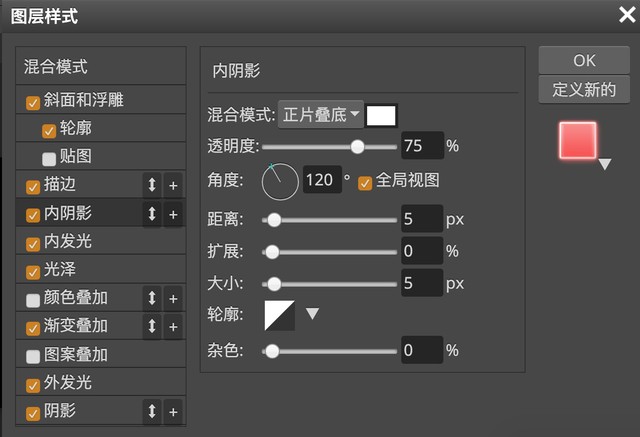Uncheck the 斜面和浮雕 checkbox

point(33,101)
